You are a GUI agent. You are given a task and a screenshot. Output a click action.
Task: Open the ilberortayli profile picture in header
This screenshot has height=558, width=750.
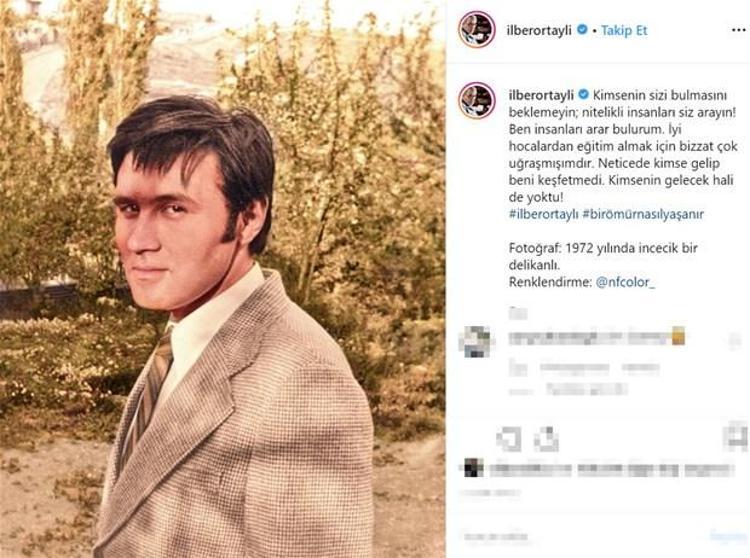[477, 30]
